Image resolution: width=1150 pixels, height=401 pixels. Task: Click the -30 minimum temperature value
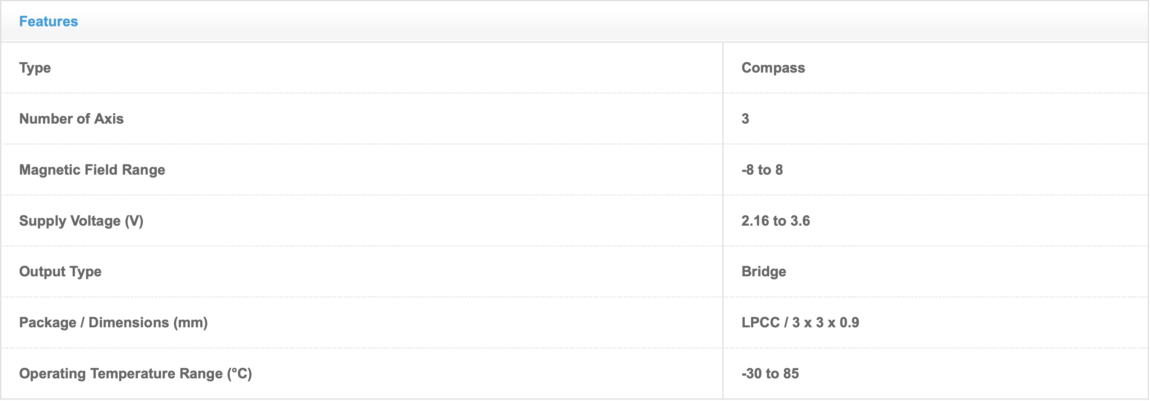751,374
